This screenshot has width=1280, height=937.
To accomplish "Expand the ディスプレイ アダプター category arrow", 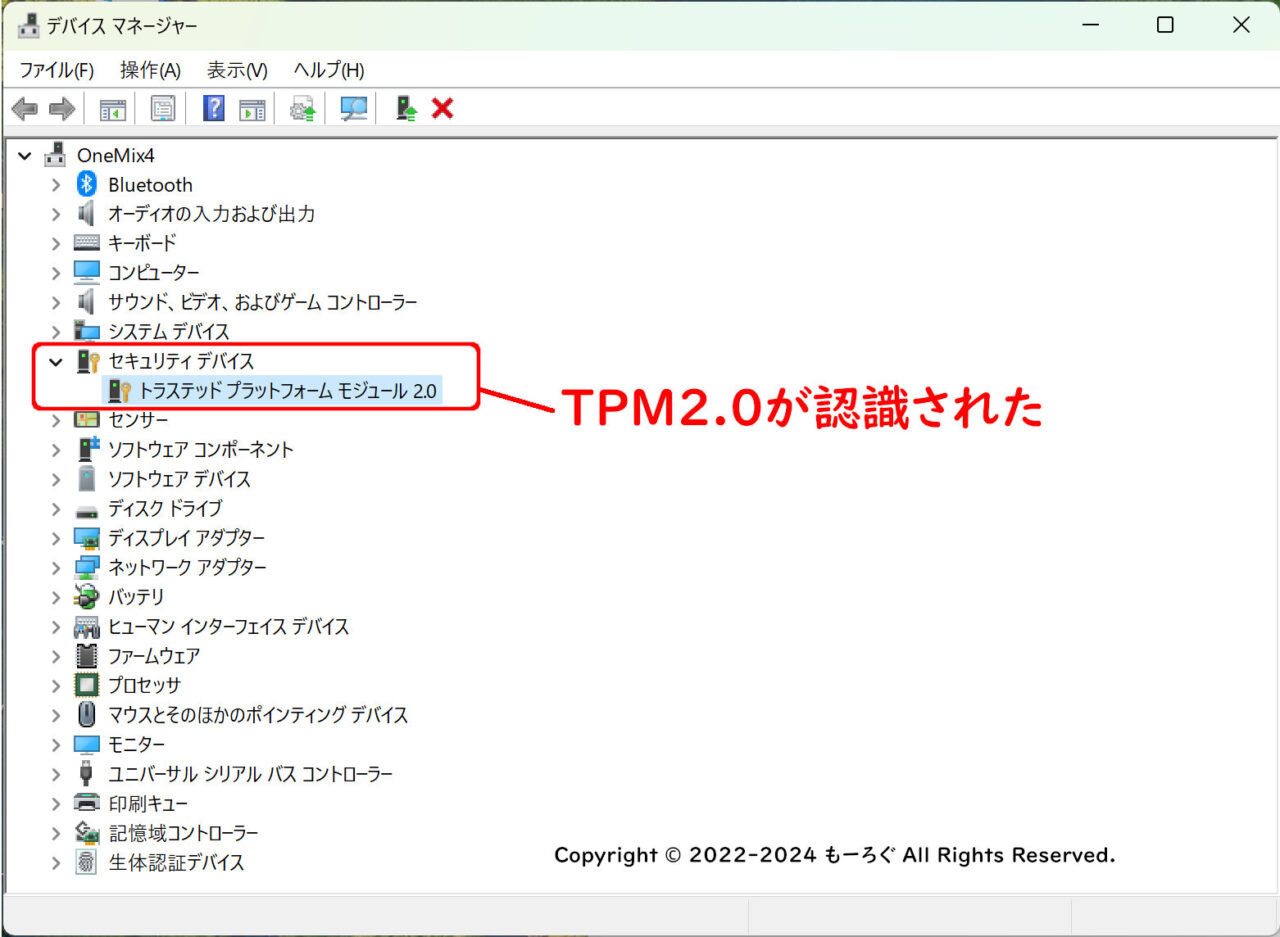I will 57,538.
